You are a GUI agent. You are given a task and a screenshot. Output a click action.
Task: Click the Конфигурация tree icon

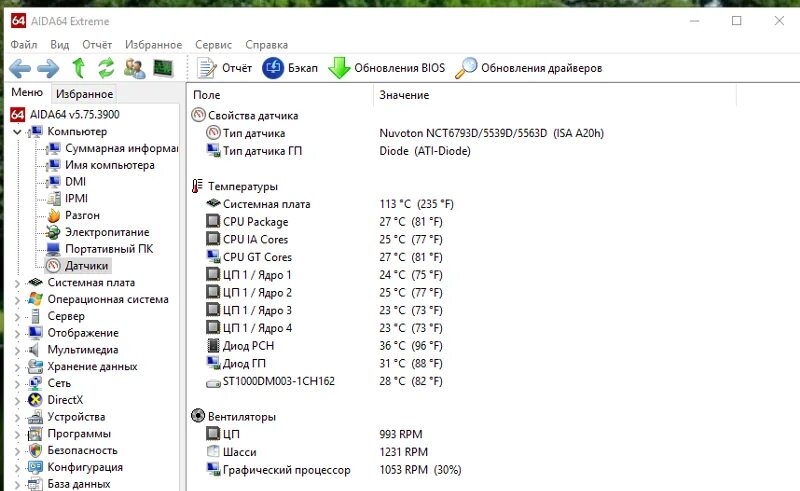click(35, 467)
